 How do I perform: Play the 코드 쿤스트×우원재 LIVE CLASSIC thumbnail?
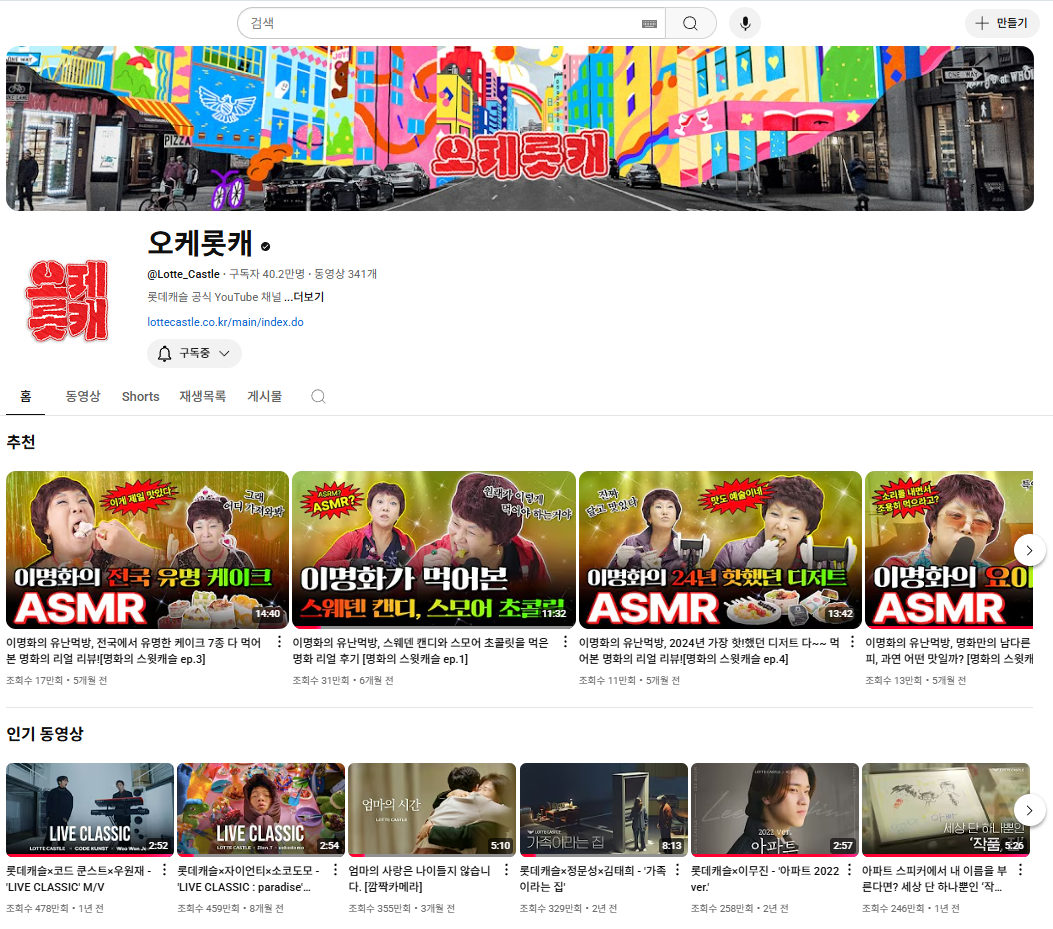tap(90, 809)
